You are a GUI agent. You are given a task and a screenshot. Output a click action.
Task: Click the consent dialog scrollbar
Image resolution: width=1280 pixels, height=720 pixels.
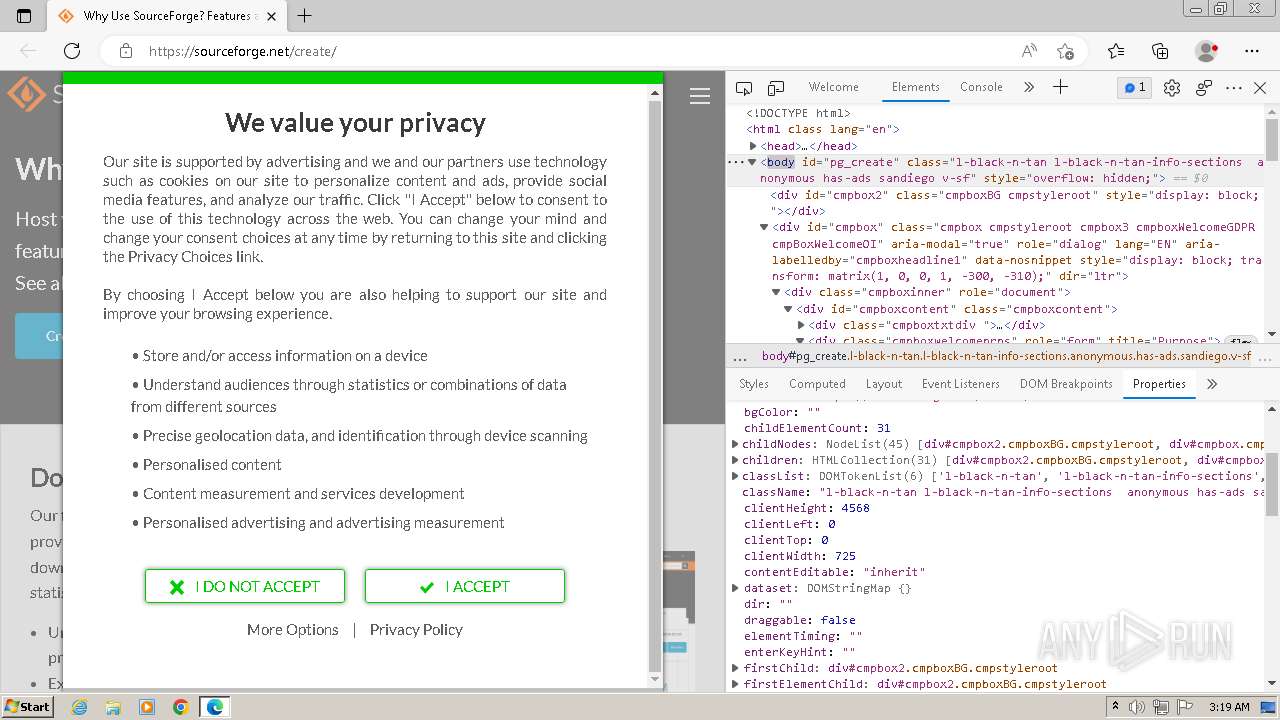655,385
